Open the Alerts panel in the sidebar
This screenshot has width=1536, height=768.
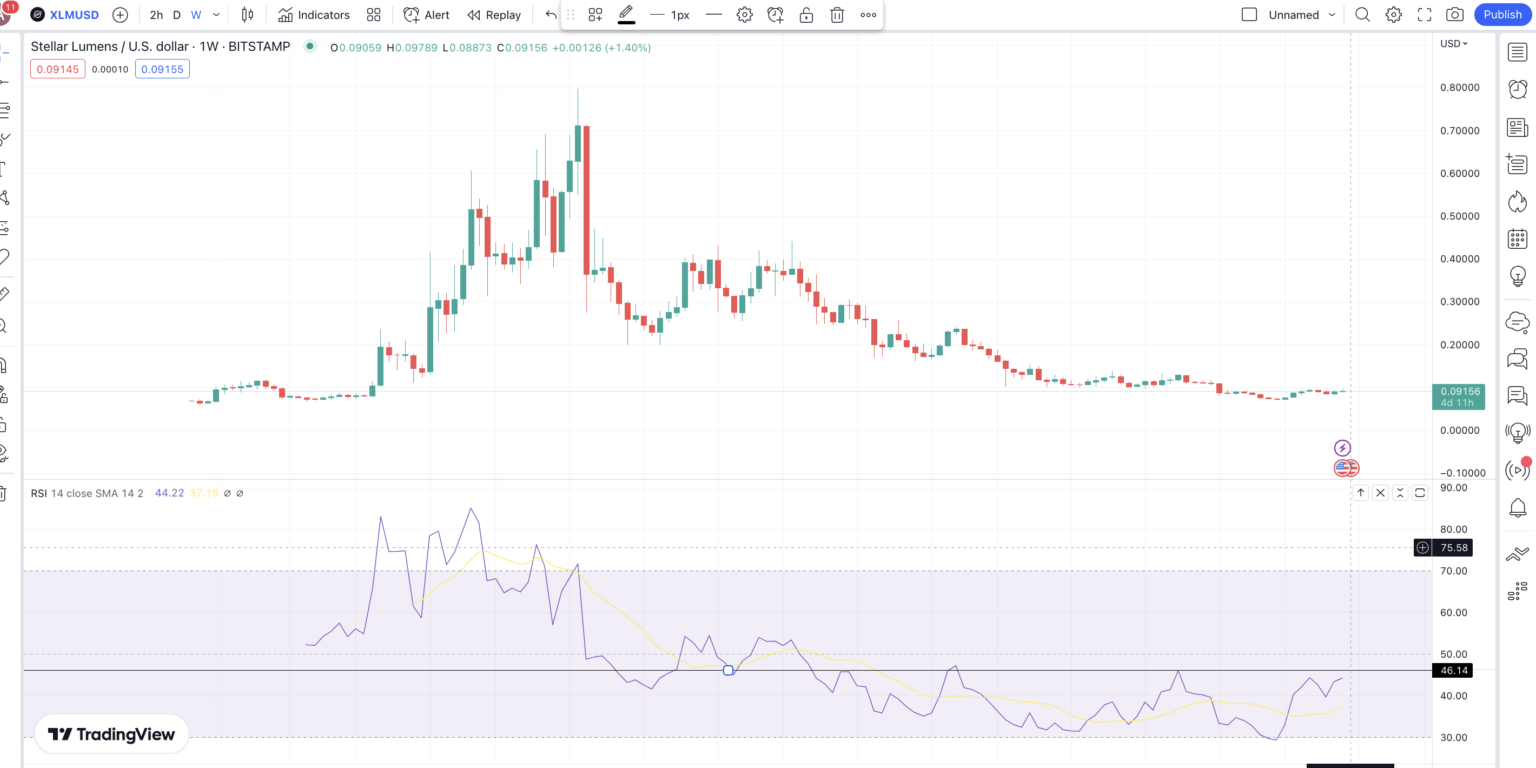coord(1517,89)
